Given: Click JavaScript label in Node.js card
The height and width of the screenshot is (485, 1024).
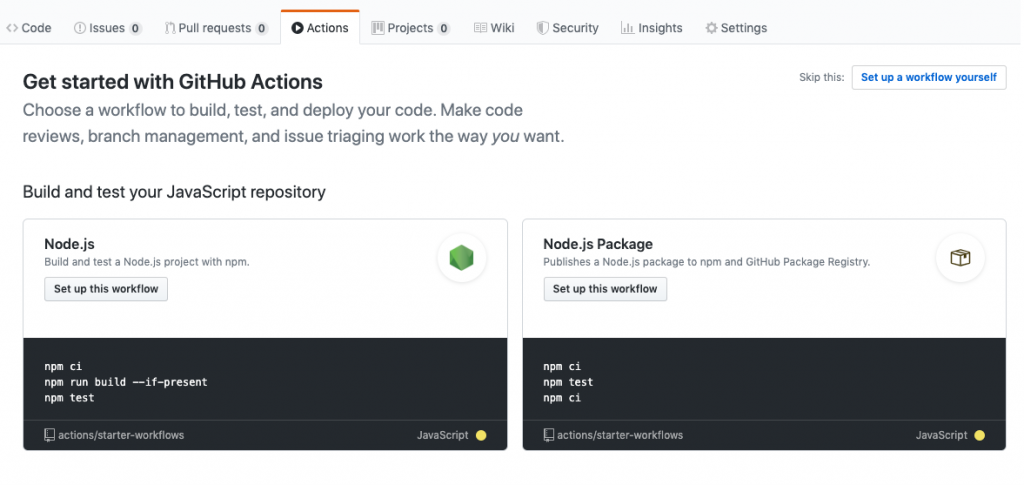Looking at the screenshot, I should tap(443, 435).
